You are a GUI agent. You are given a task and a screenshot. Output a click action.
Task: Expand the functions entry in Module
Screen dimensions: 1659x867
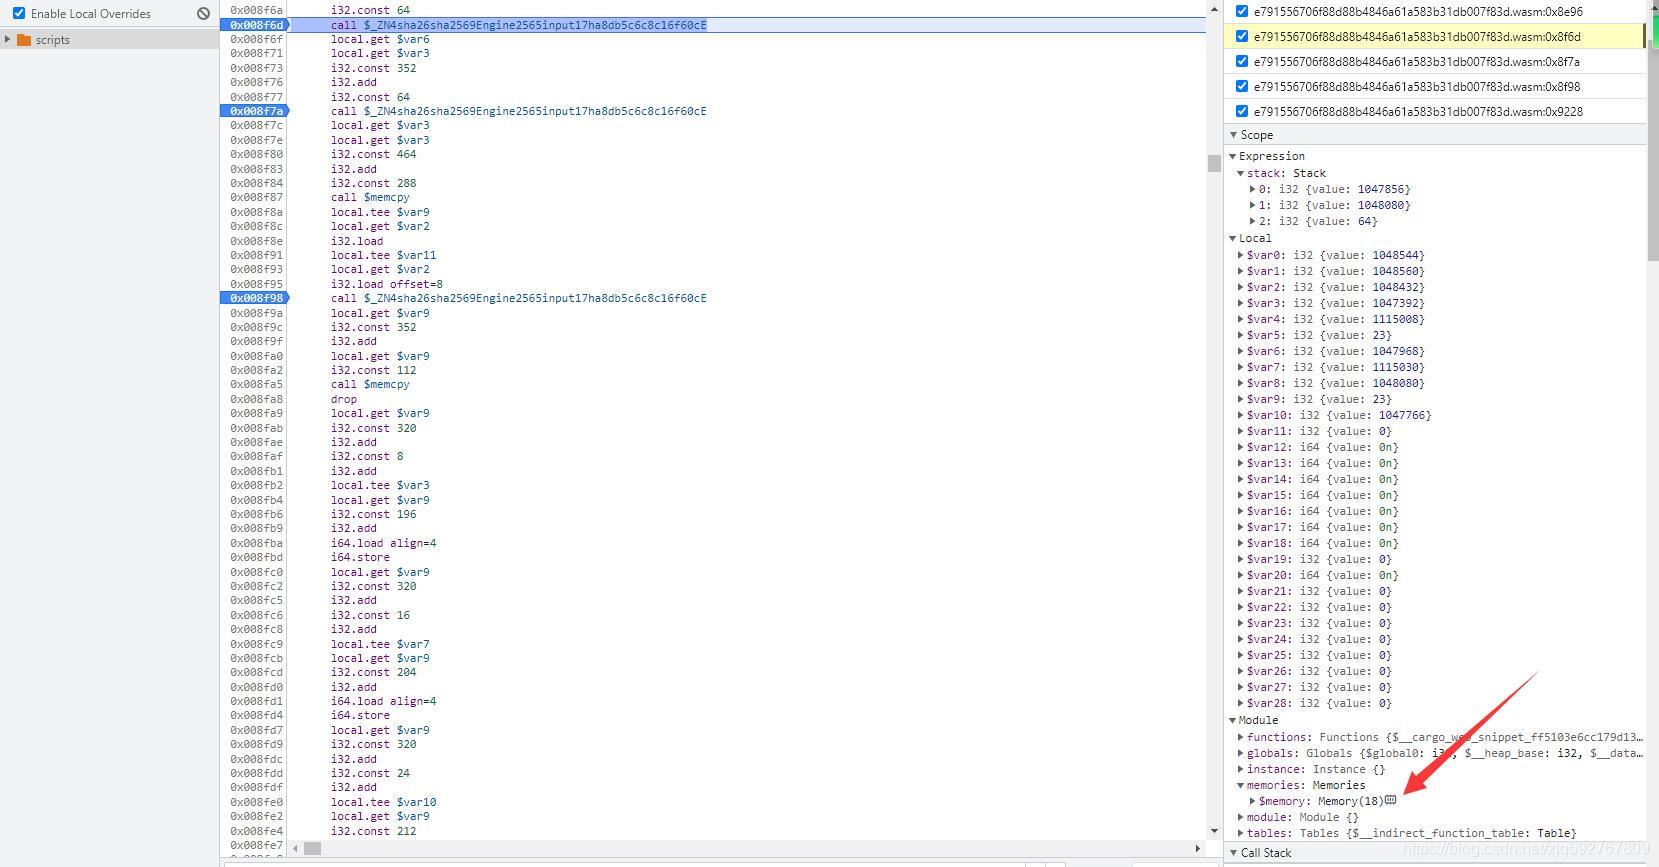click(1241, 737)
